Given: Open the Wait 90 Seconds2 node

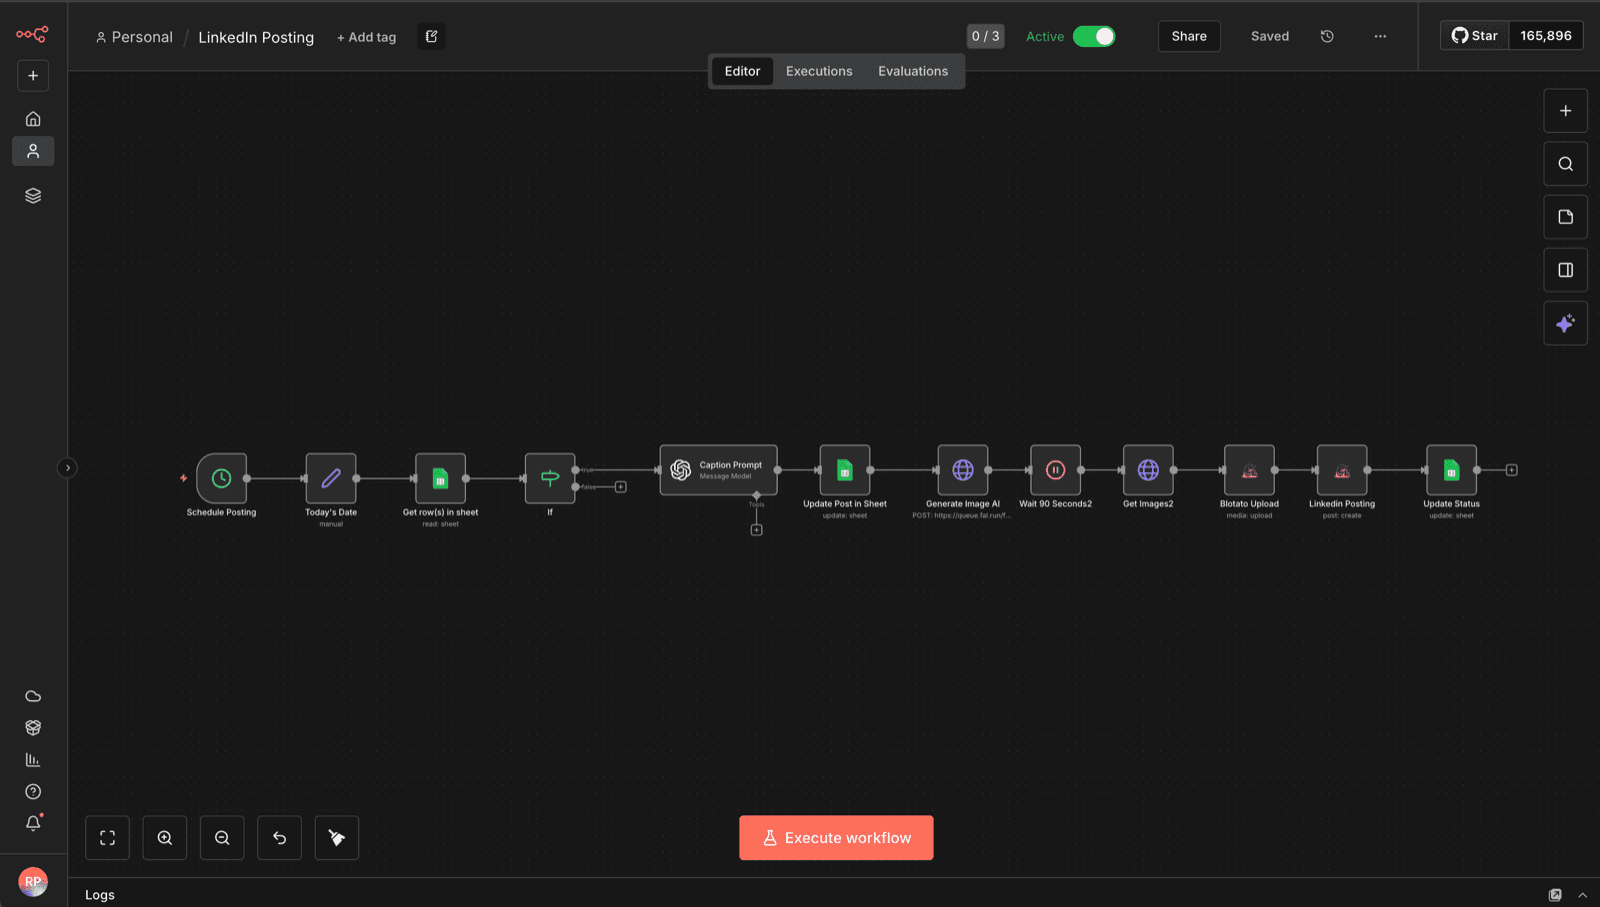Looking at the screenshot, I should point(1055,470).
